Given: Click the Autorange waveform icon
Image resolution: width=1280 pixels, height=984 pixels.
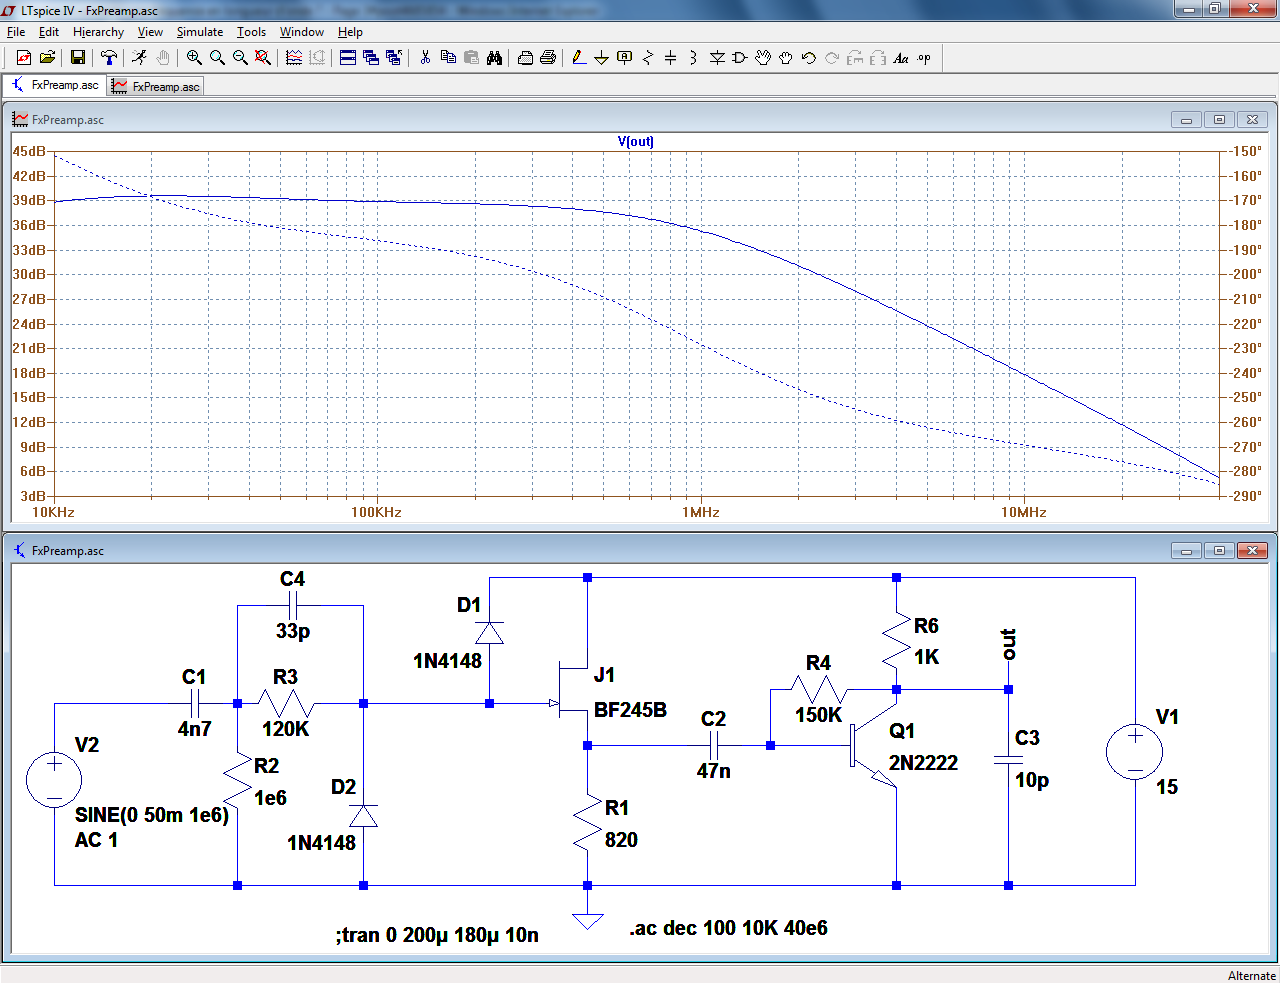Looking at the screenshot, I should coord(294,58).
